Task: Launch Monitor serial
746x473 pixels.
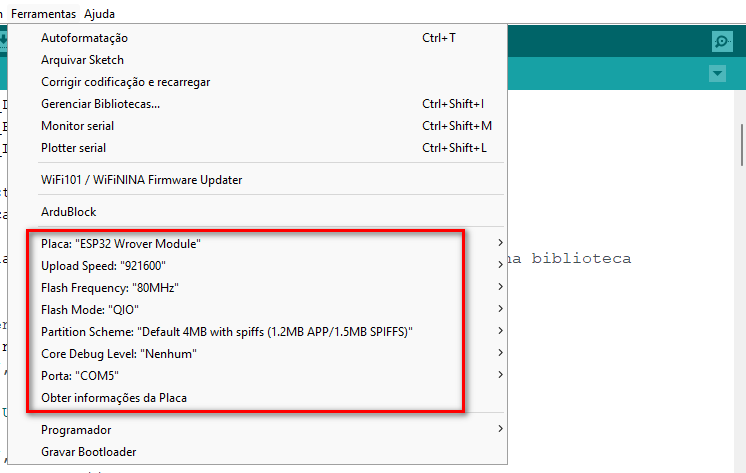Action: tap(257, 126)
